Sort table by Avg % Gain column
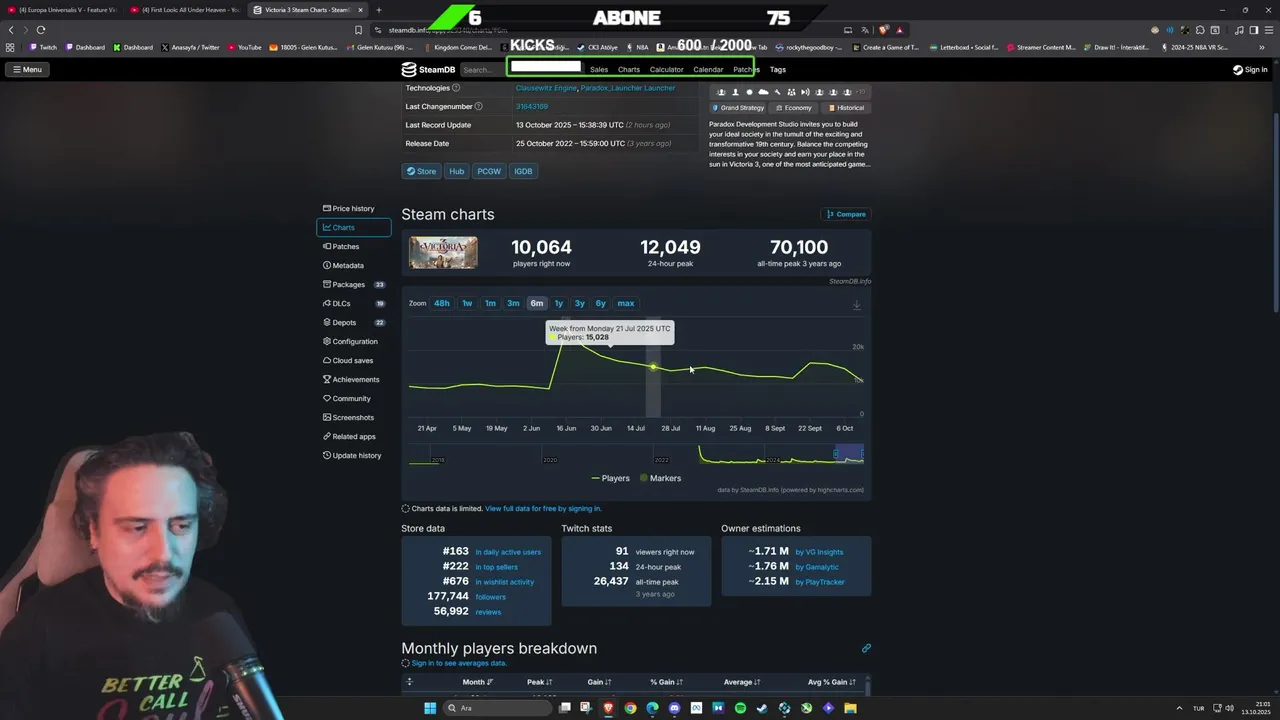 pos(834,682)
